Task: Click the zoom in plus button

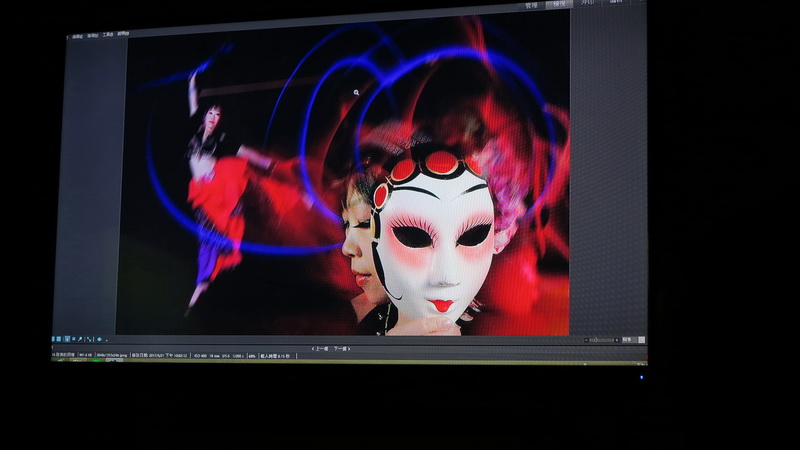Action: point(617,340)
